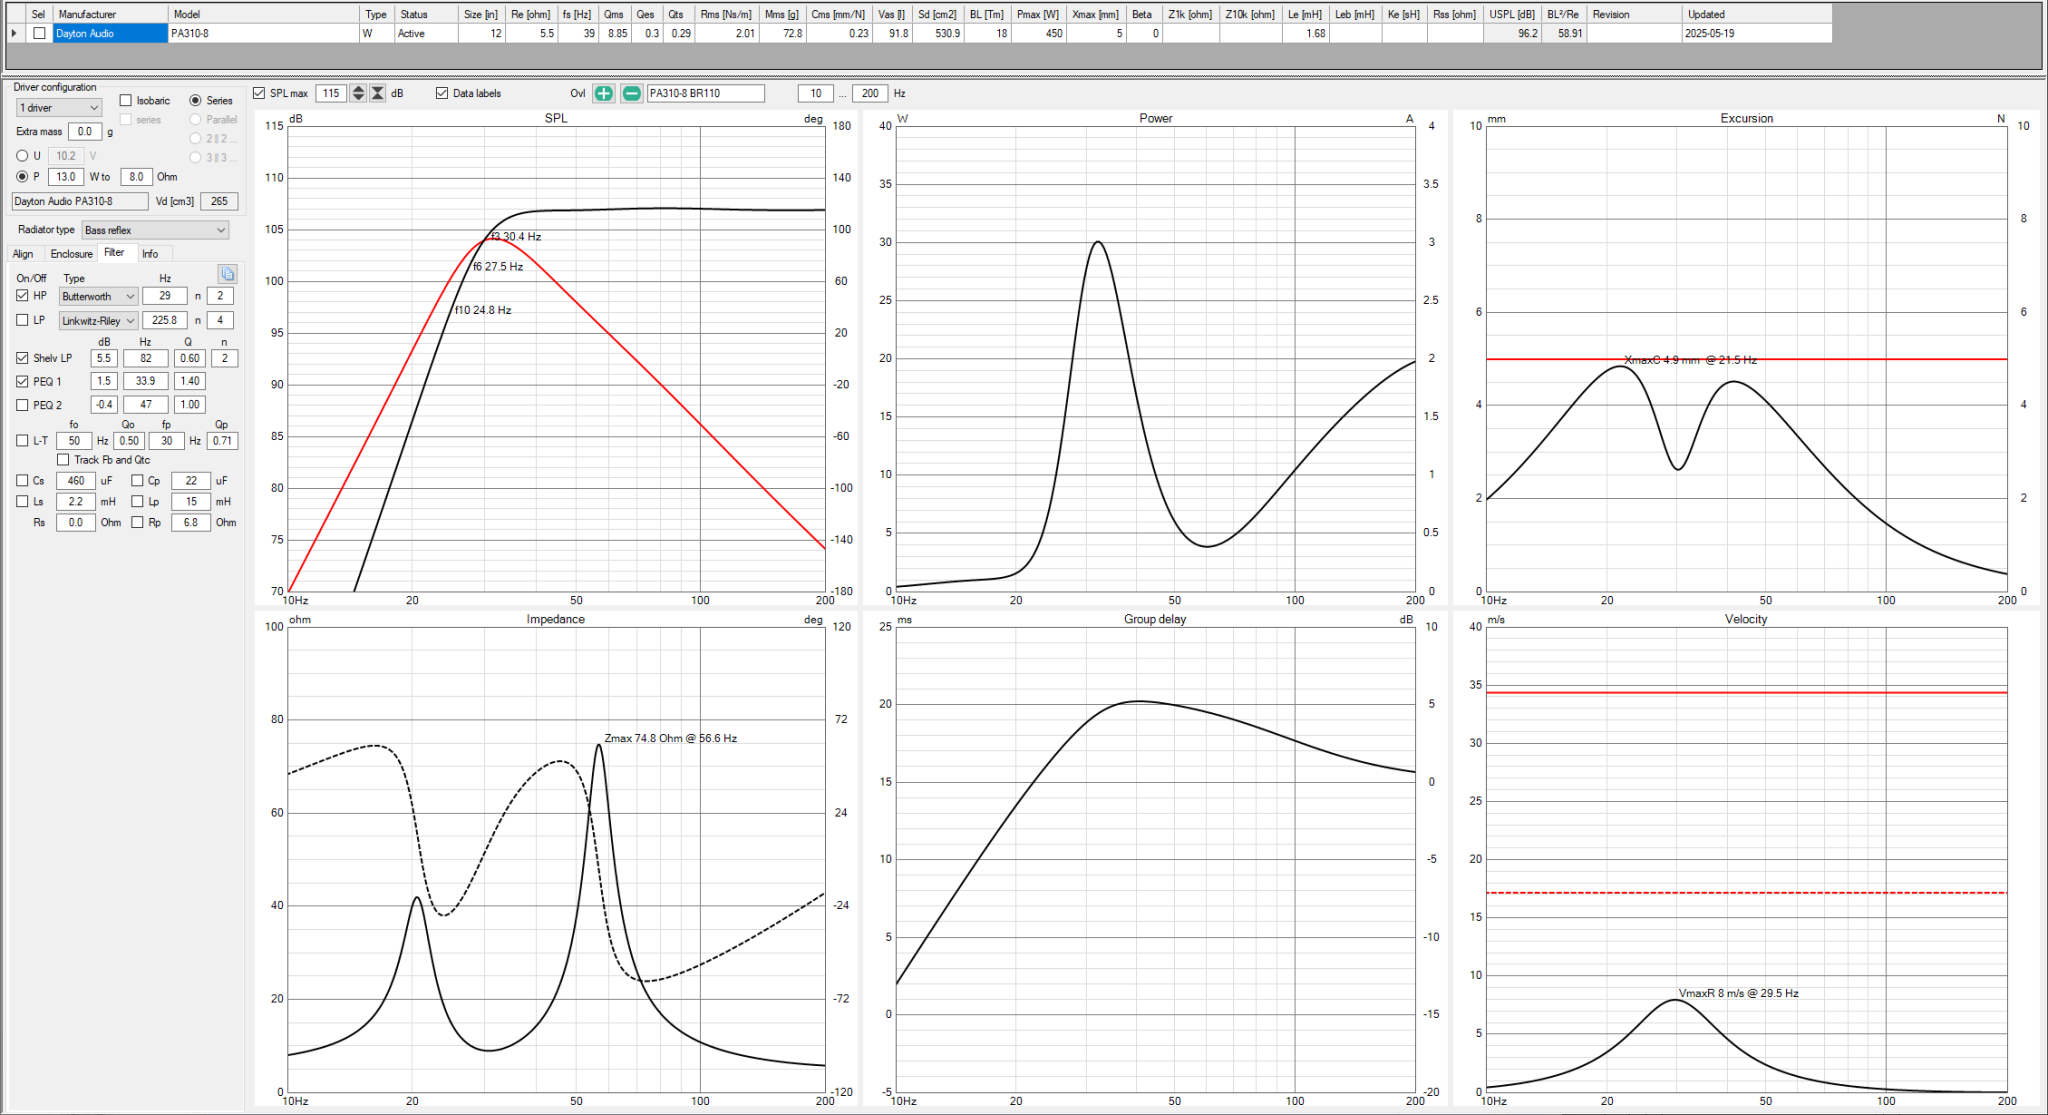Select the P power radio button
Viewport: 2048px width, 1115px height.
click(x=22, y=176)
